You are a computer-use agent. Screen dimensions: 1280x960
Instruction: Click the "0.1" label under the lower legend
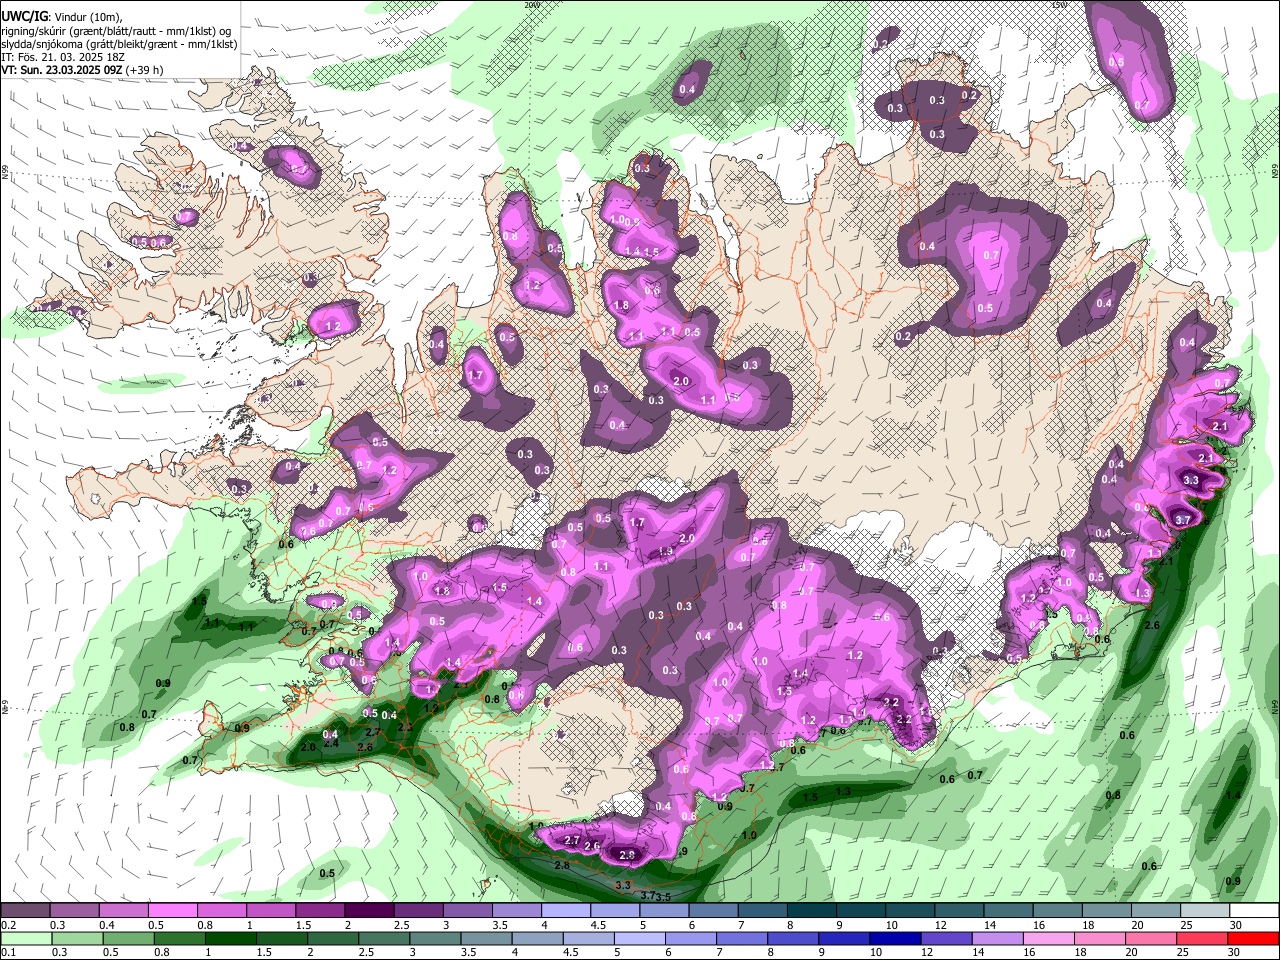click(8, 953)
